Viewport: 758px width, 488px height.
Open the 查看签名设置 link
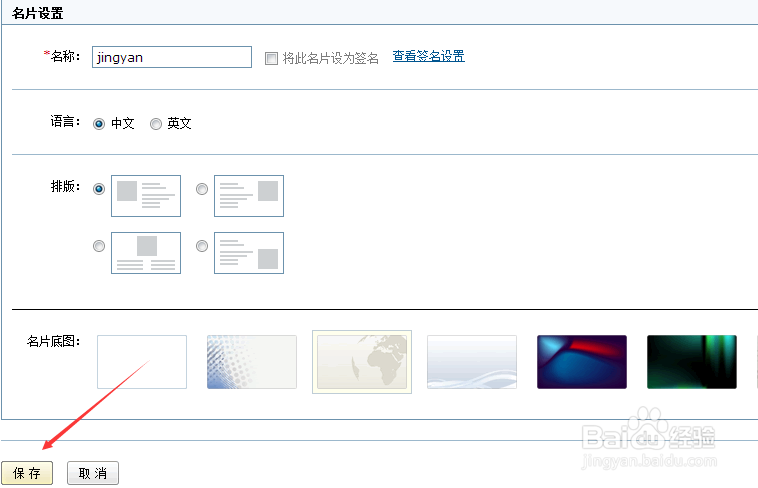pyautogui.click(x=428, y=56)
